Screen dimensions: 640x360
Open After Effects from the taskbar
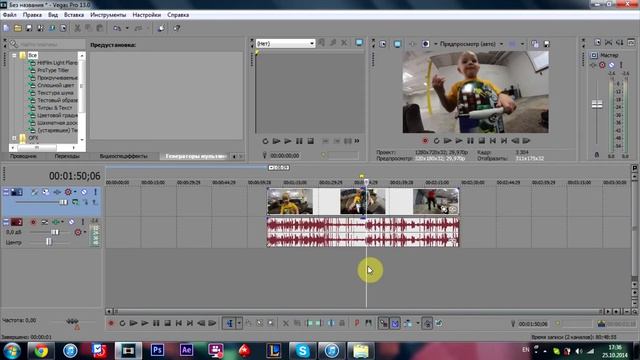(x=186, y=351)
